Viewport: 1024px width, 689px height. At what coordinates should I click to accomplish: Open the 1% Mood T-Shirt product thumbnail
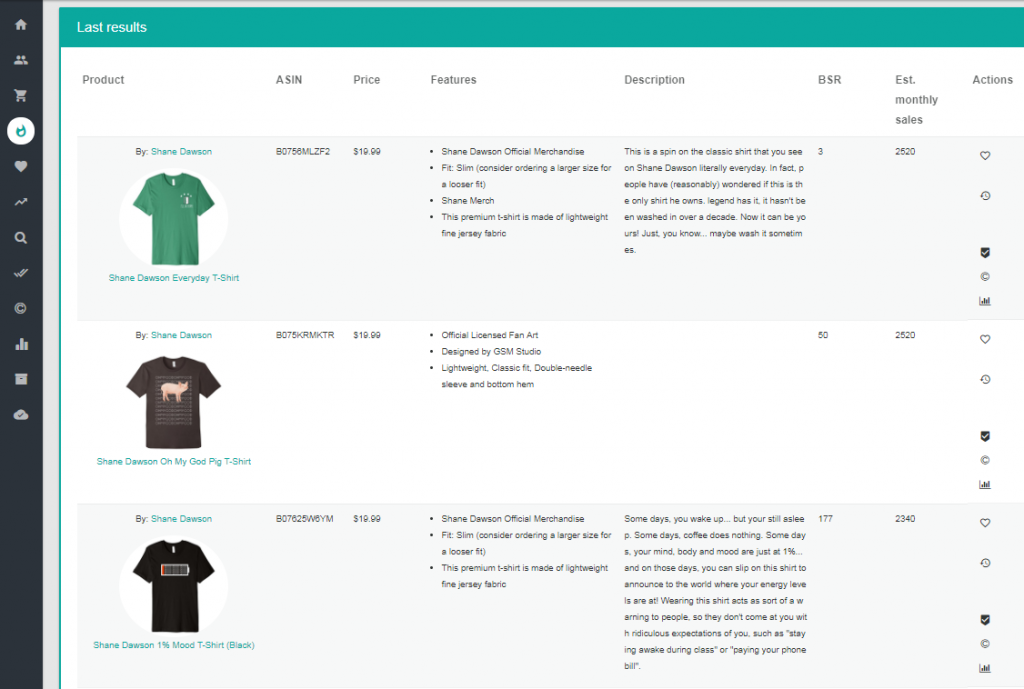173,584
